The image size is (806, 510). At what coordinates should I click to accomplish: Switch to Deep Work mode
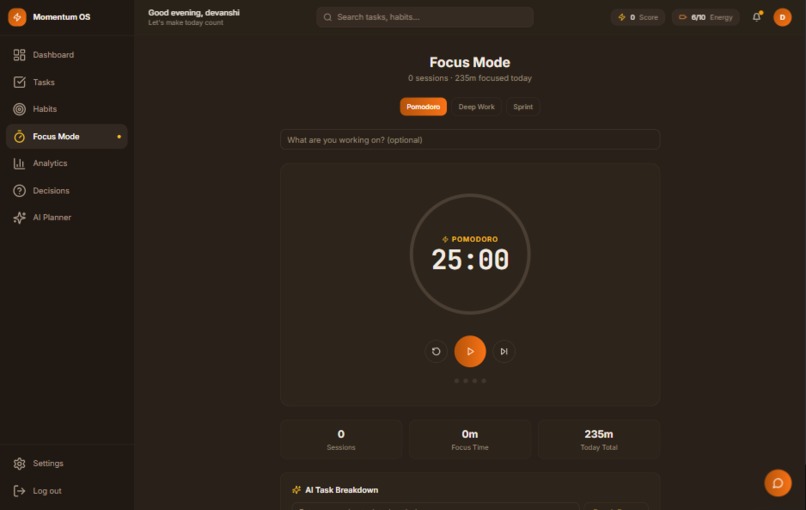477,106
